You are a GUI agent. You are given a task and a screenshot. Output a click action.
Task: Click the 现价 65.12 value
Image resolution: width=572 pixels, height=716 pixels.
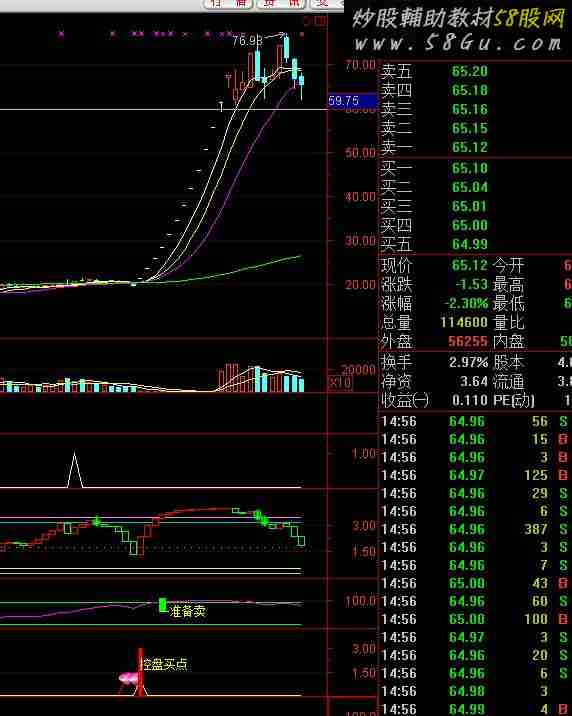[470, 265]
